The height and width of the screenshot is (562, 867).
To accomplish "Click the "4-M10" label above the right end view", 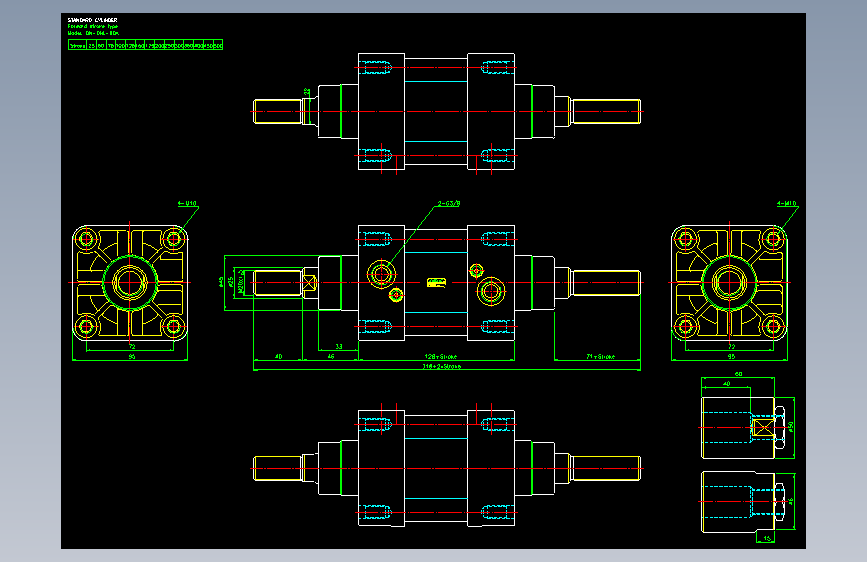I will [786, 204].
